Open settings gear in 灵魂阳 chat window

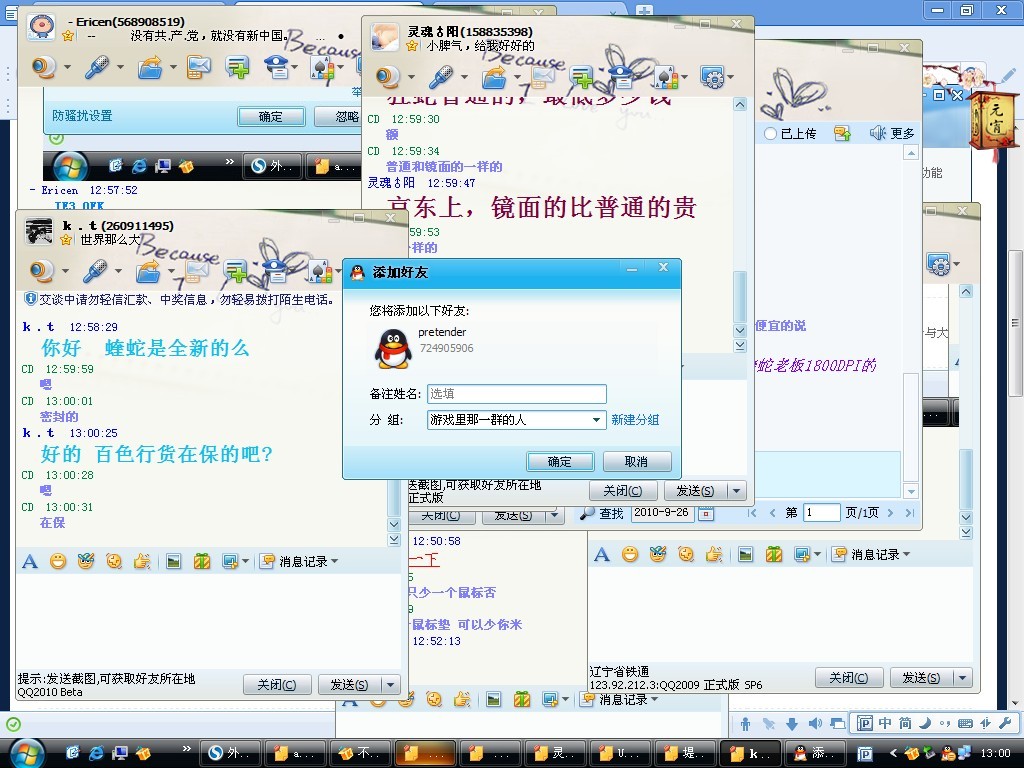[x=712, y=77]
